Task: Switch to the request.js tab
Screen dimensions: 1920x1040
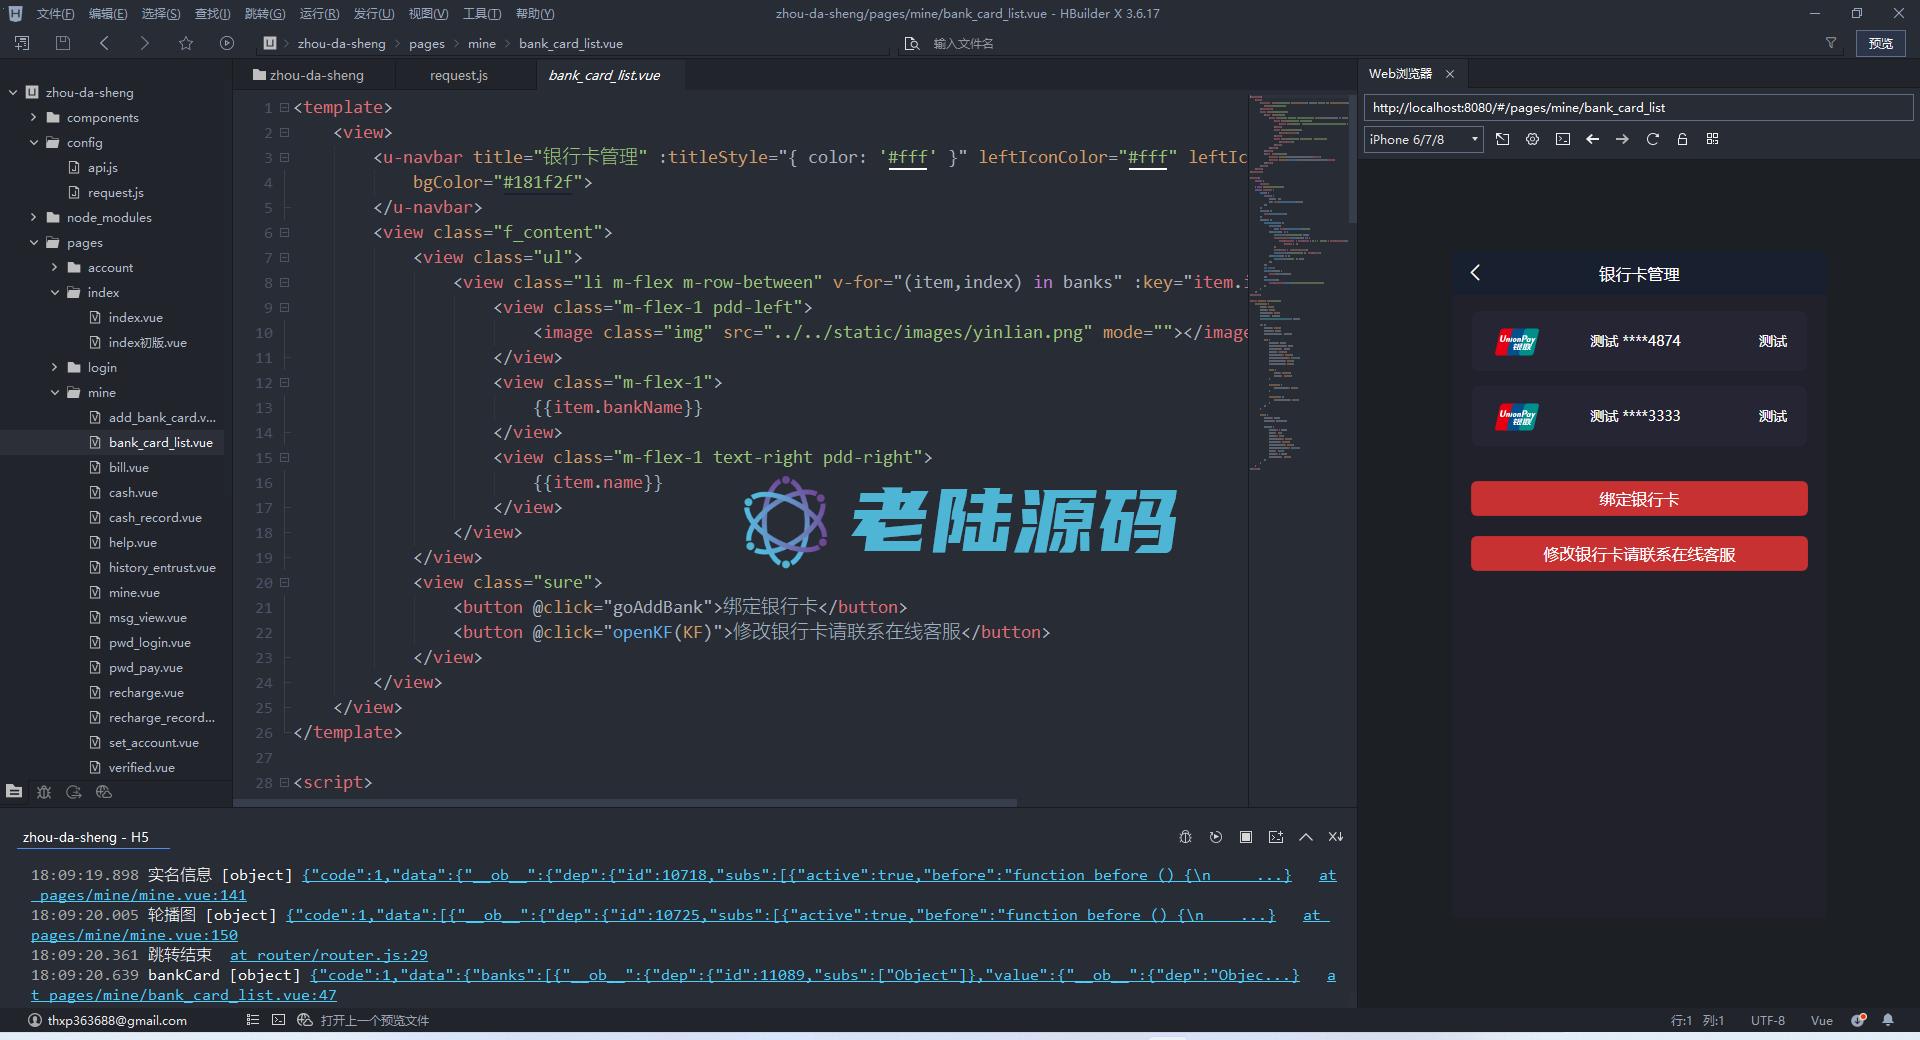Action: (458, 75)
